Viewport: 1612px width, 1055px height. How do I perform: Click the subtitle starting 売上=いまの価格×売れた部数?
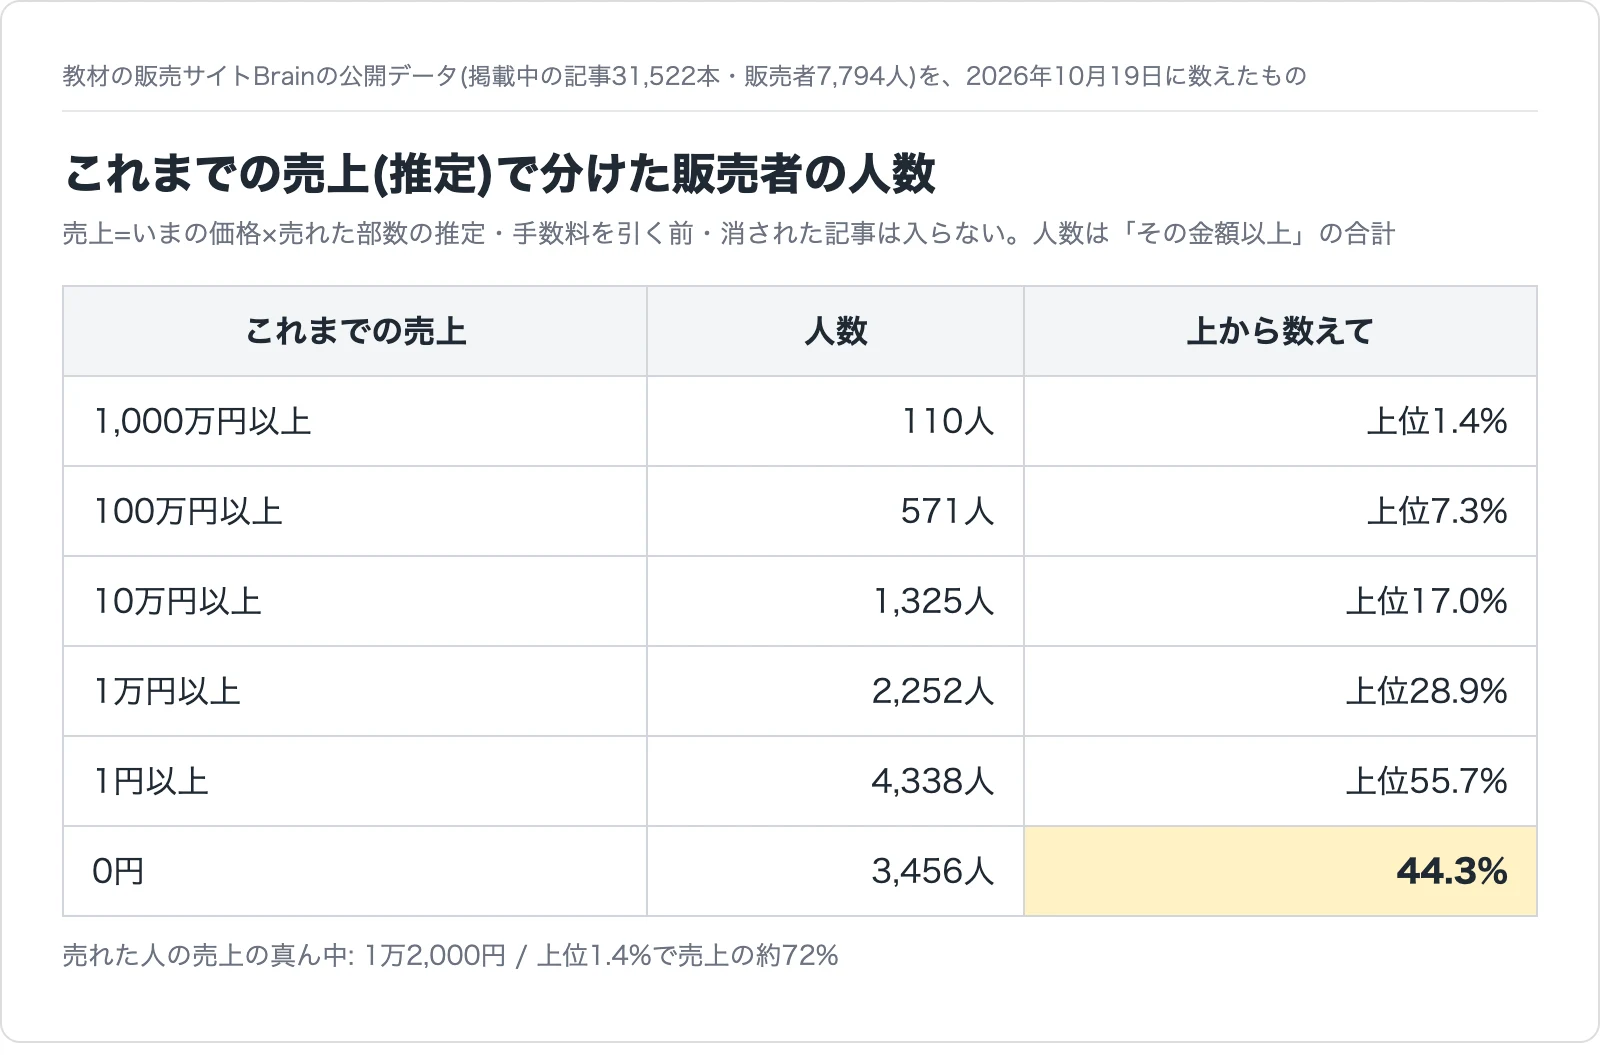[x=728, y=234]
